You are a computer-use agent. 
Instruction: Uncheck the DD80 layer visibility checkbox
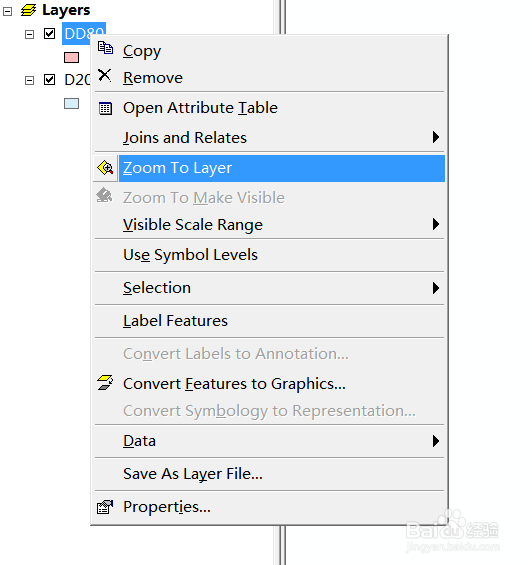tap(49, 34)
